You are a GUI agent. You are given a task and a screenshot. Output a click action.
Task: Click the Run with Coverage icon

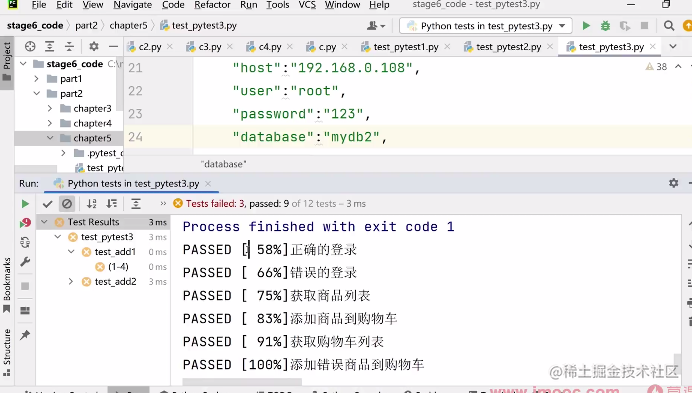tap(624, 26)
